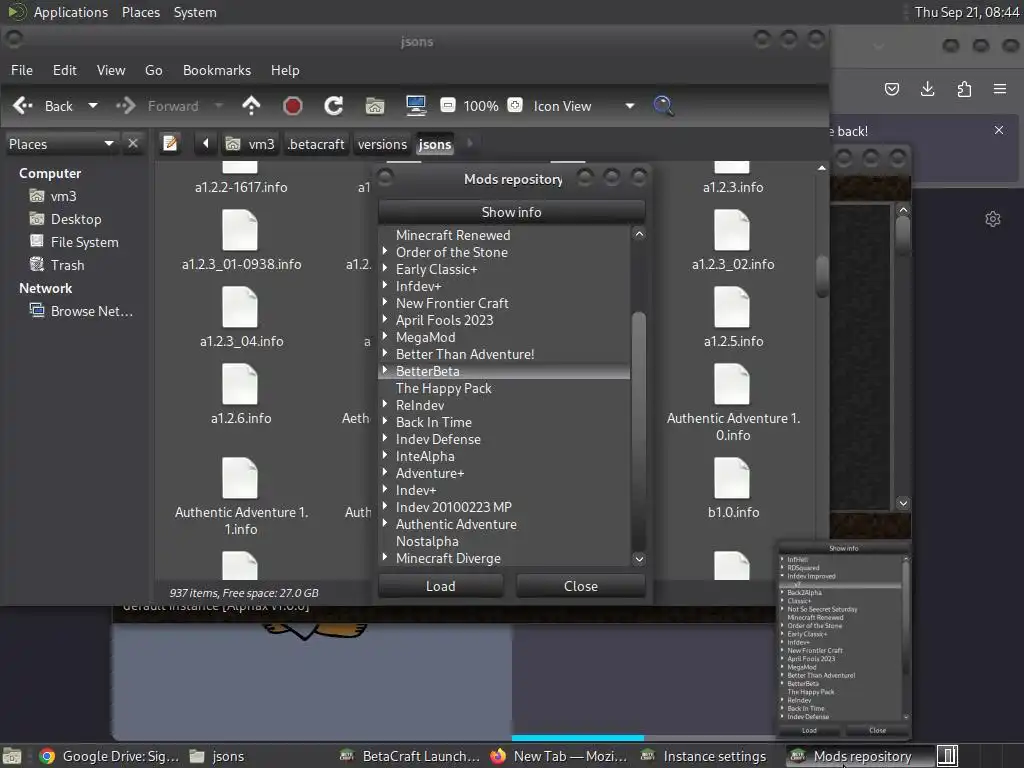
Task: Expand the Better Than Adventure! entry
Action: point(385,353)
